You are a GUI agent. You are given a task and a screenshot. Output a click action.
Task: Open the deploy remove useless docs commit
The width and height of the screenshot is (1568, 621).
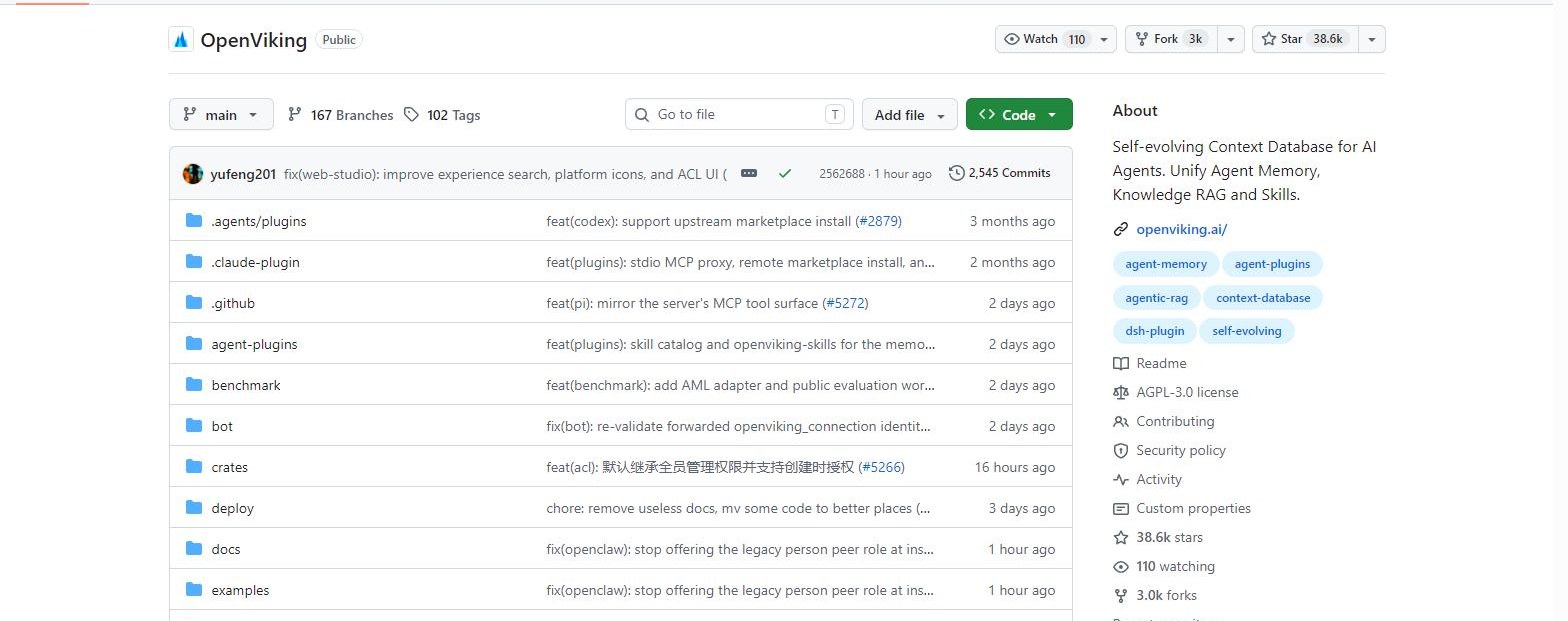(739, 508)
